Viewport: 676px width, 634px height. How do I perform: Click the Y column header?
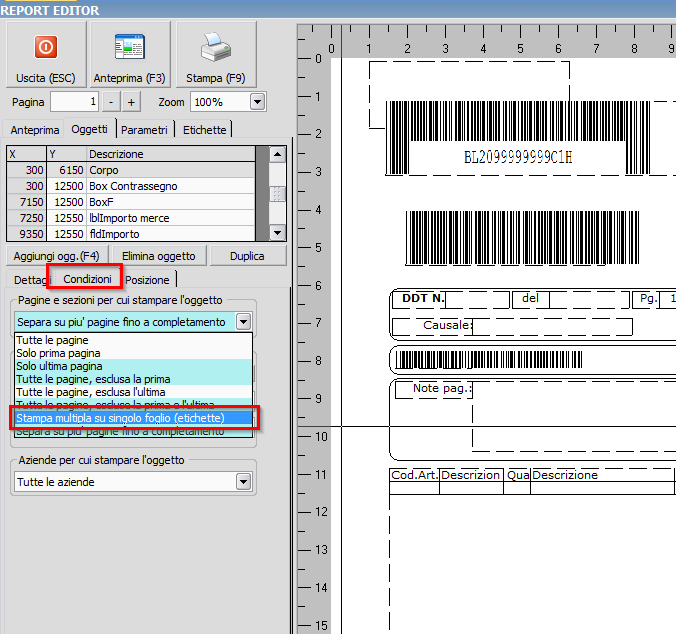67,154
